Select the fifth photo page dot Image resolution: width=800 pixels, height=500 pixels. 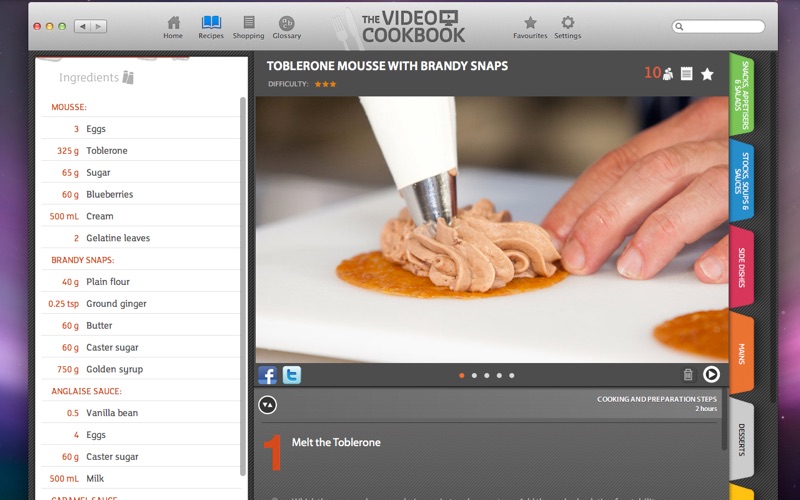pos(512,376)
